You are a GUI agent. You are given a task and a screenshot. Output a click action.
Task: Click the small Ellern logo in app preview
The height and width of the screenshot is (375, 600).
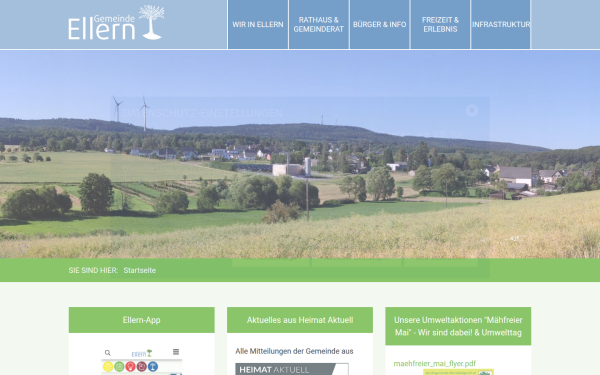click(142, 354)
